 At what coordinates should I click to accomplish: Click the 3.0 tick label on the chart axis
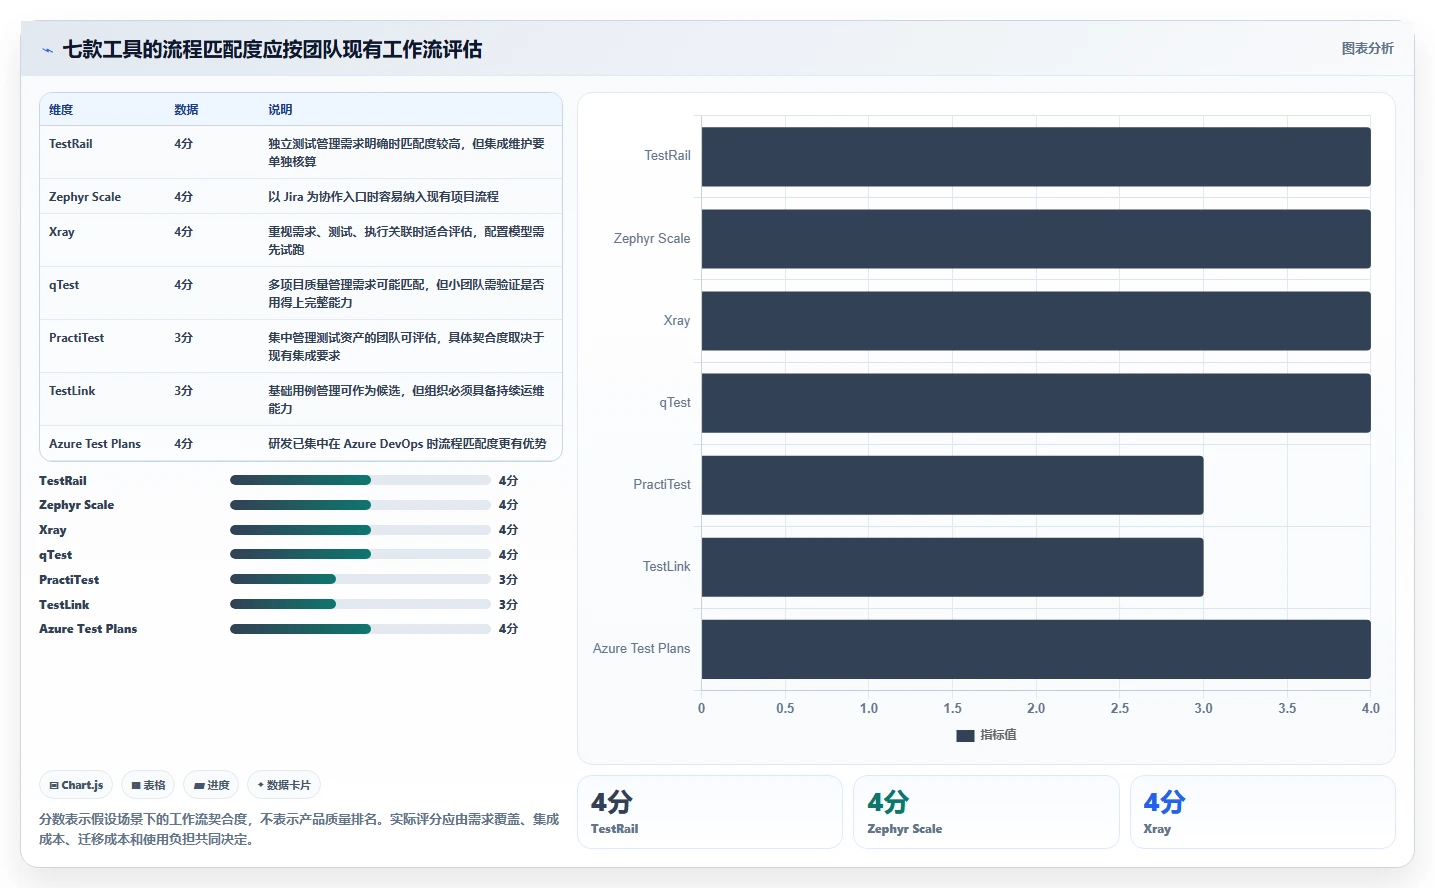[x=1203, y=708]
